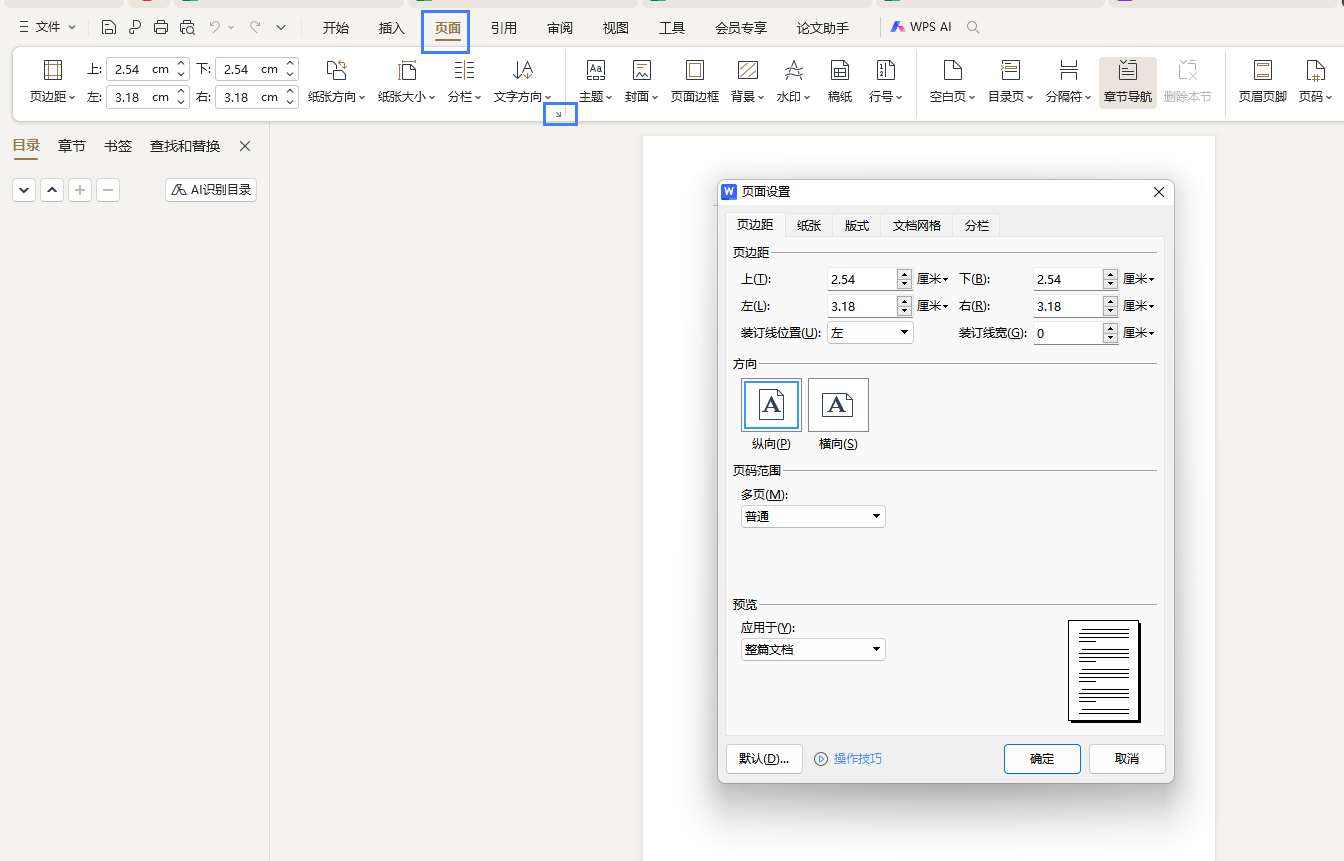Screen dimensions: 1344x861
Task: Switch to the 书签 sidebar tab
Action: [x=118, y=146]
